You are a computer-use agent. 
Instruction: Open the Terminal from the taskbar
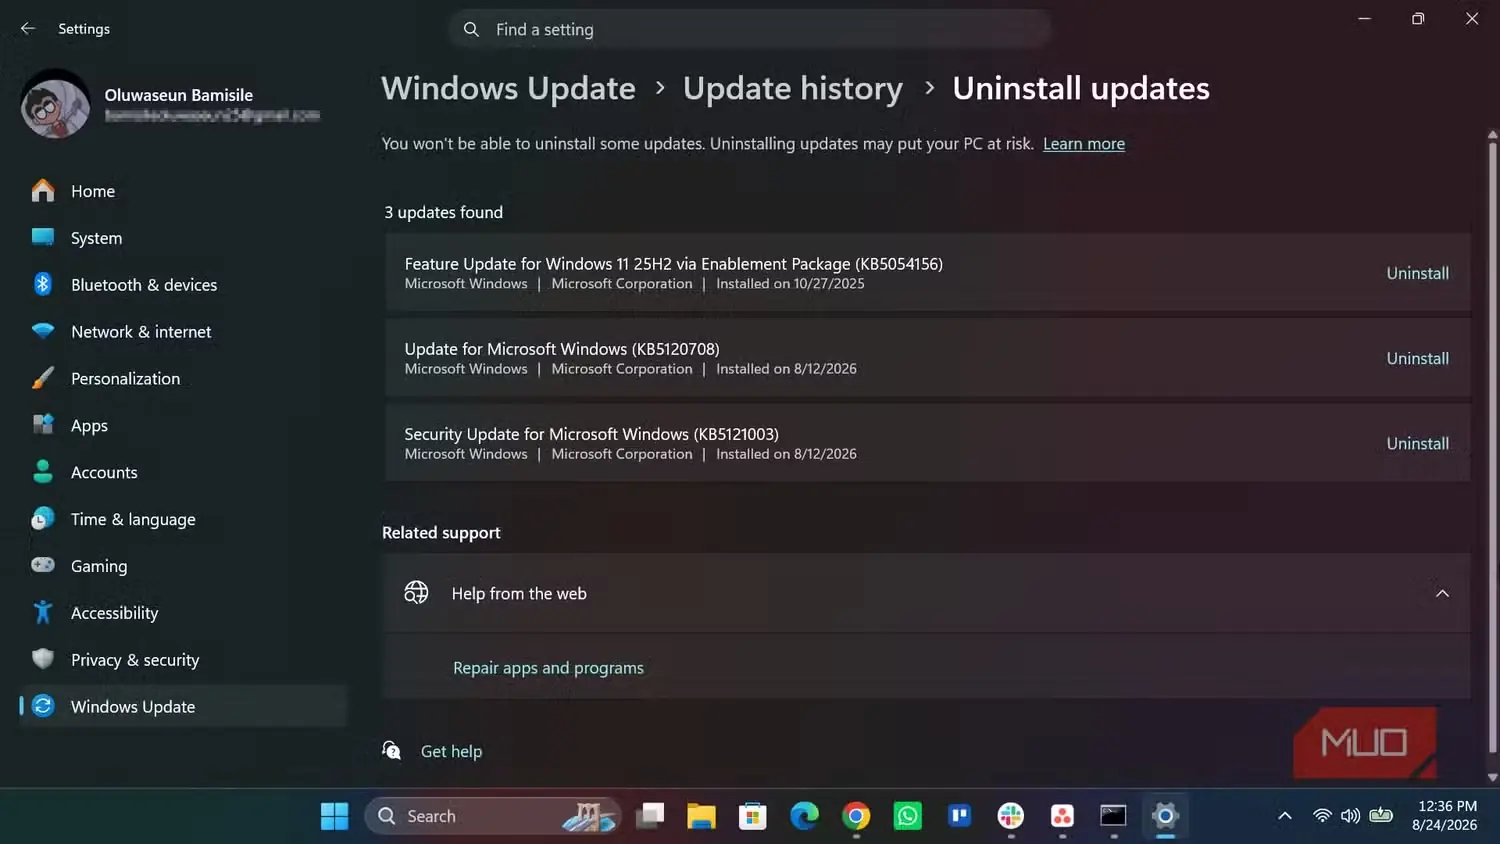point(1113,816)
